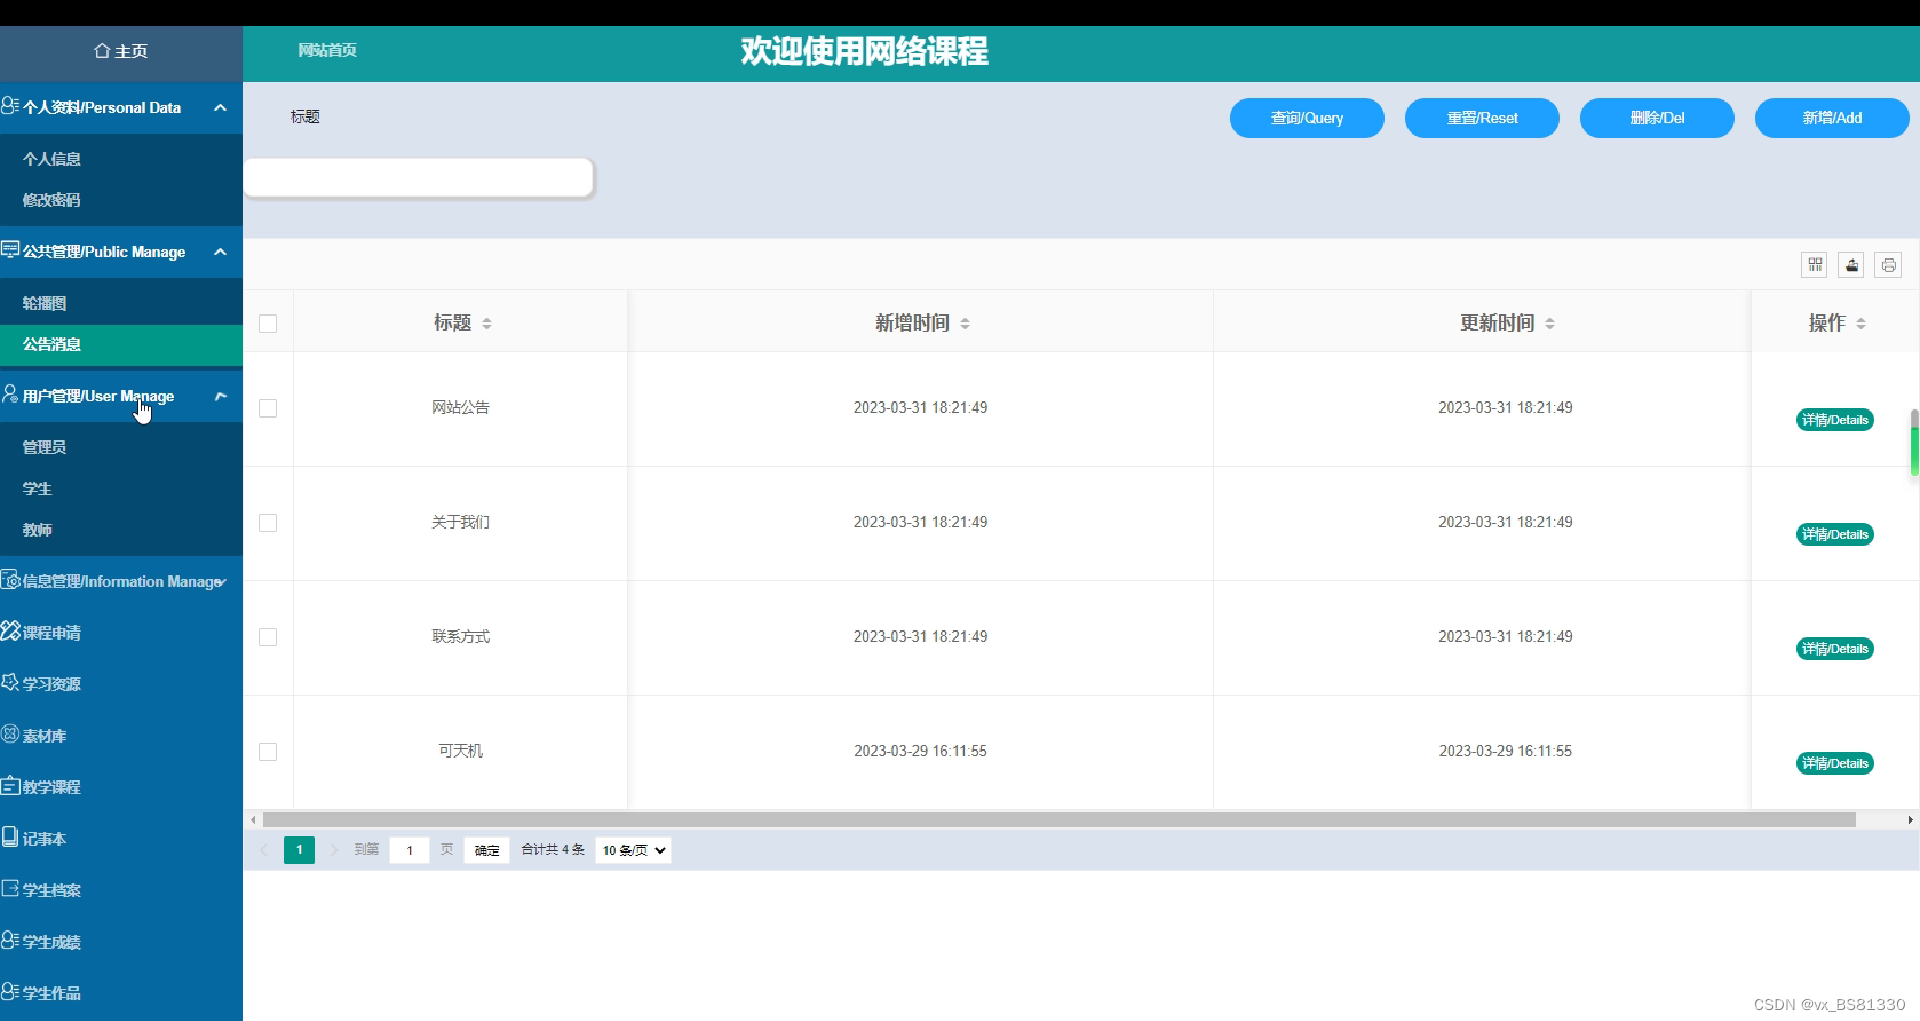Image resolution: width=1920 pixels, height=1021 pixels.
Task: Click the 记事本 notebook icon
Action: (x=10, y=837)
